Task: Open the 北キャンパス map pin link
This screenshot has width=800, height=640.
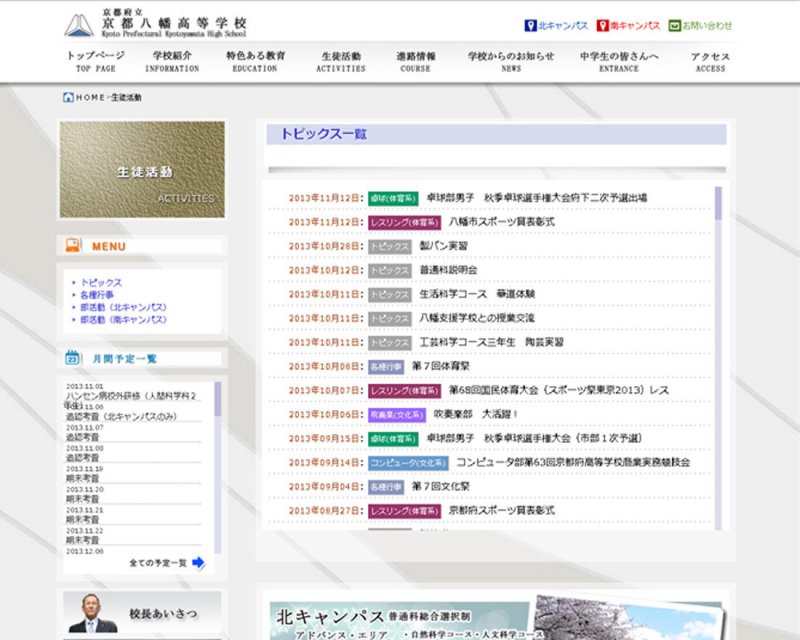Action: point(531,25)
